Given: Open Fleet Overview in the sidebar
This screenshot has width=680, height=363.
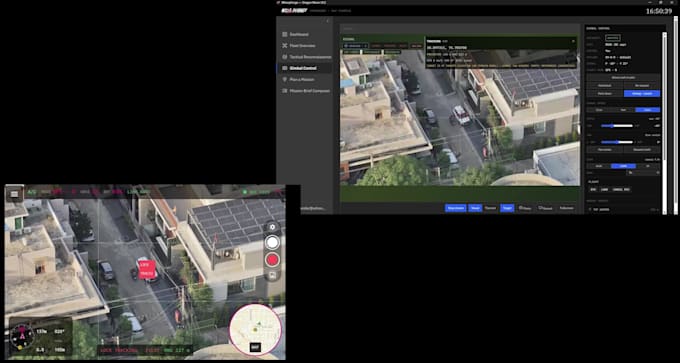Looking at the screenshot, I should (x=304, y=46).
